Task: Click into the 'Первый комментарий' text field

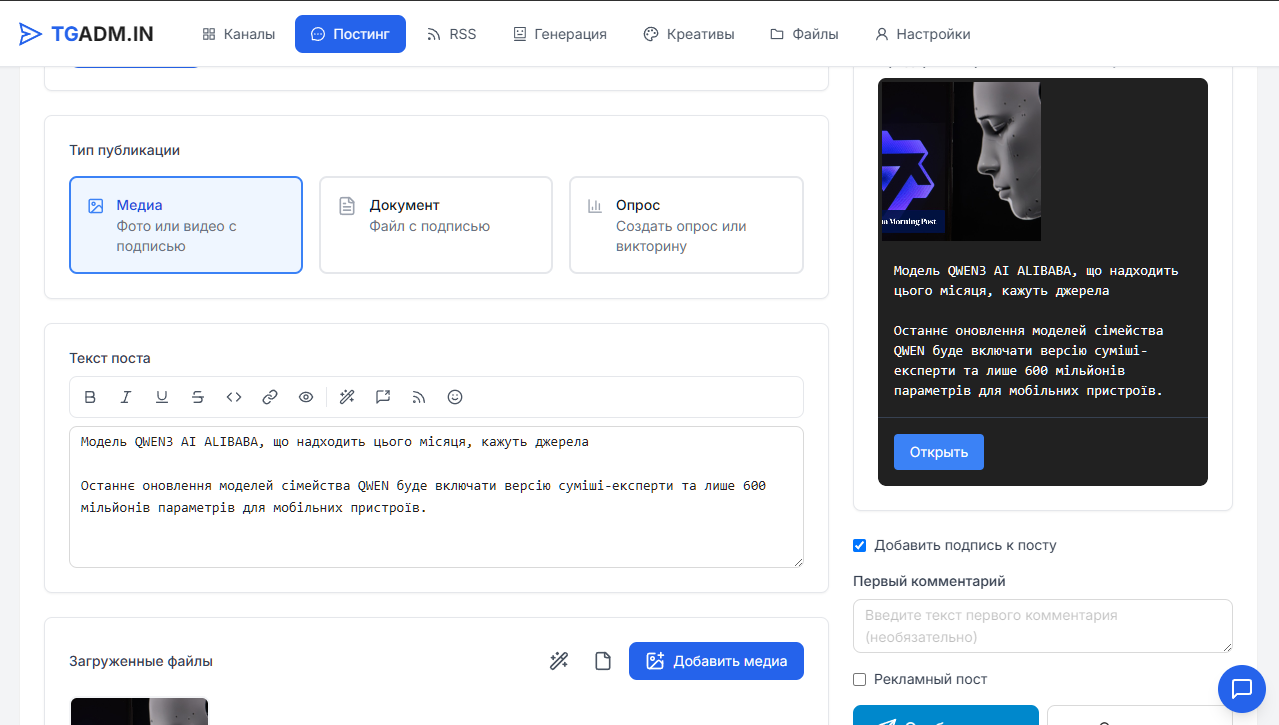Action: [1042, 626]
